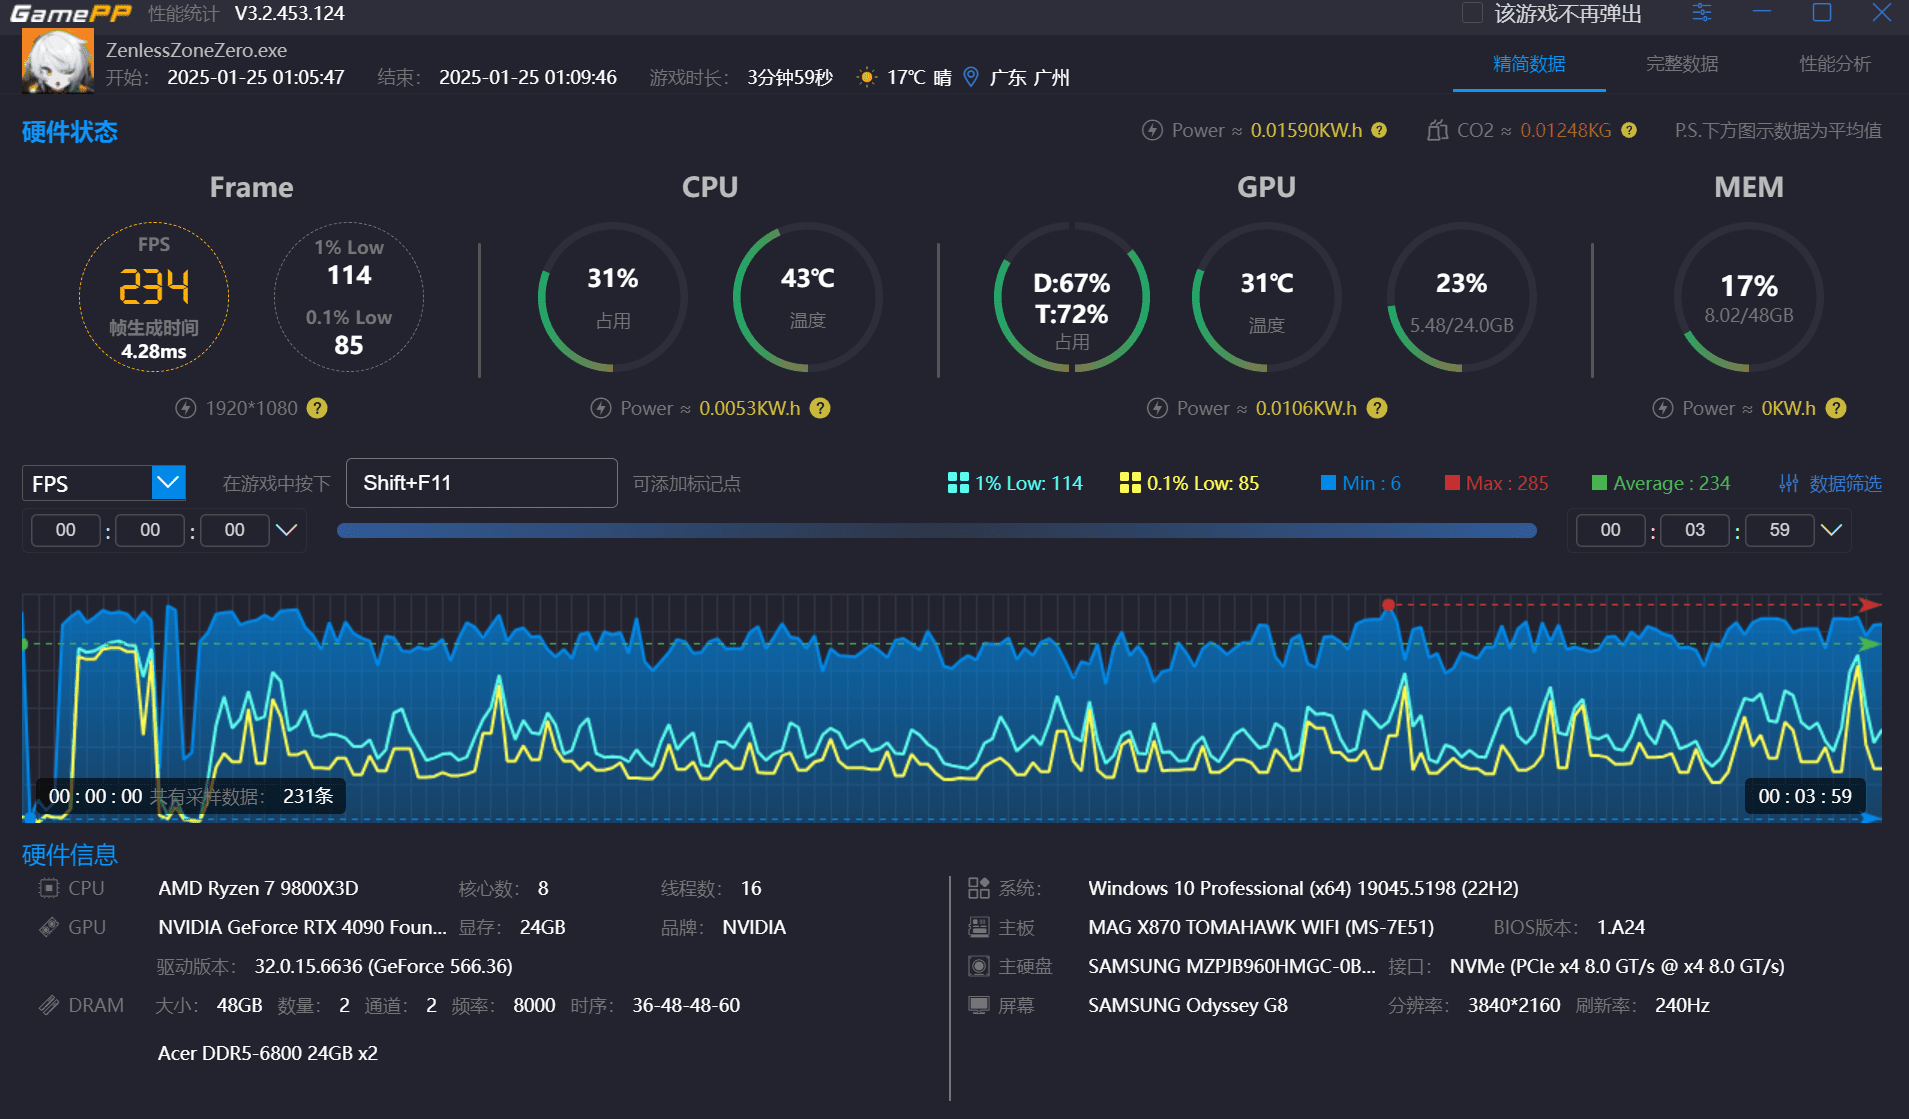
Task: Click the Shift+F11 hotkey input field
Action: [481, 483]
